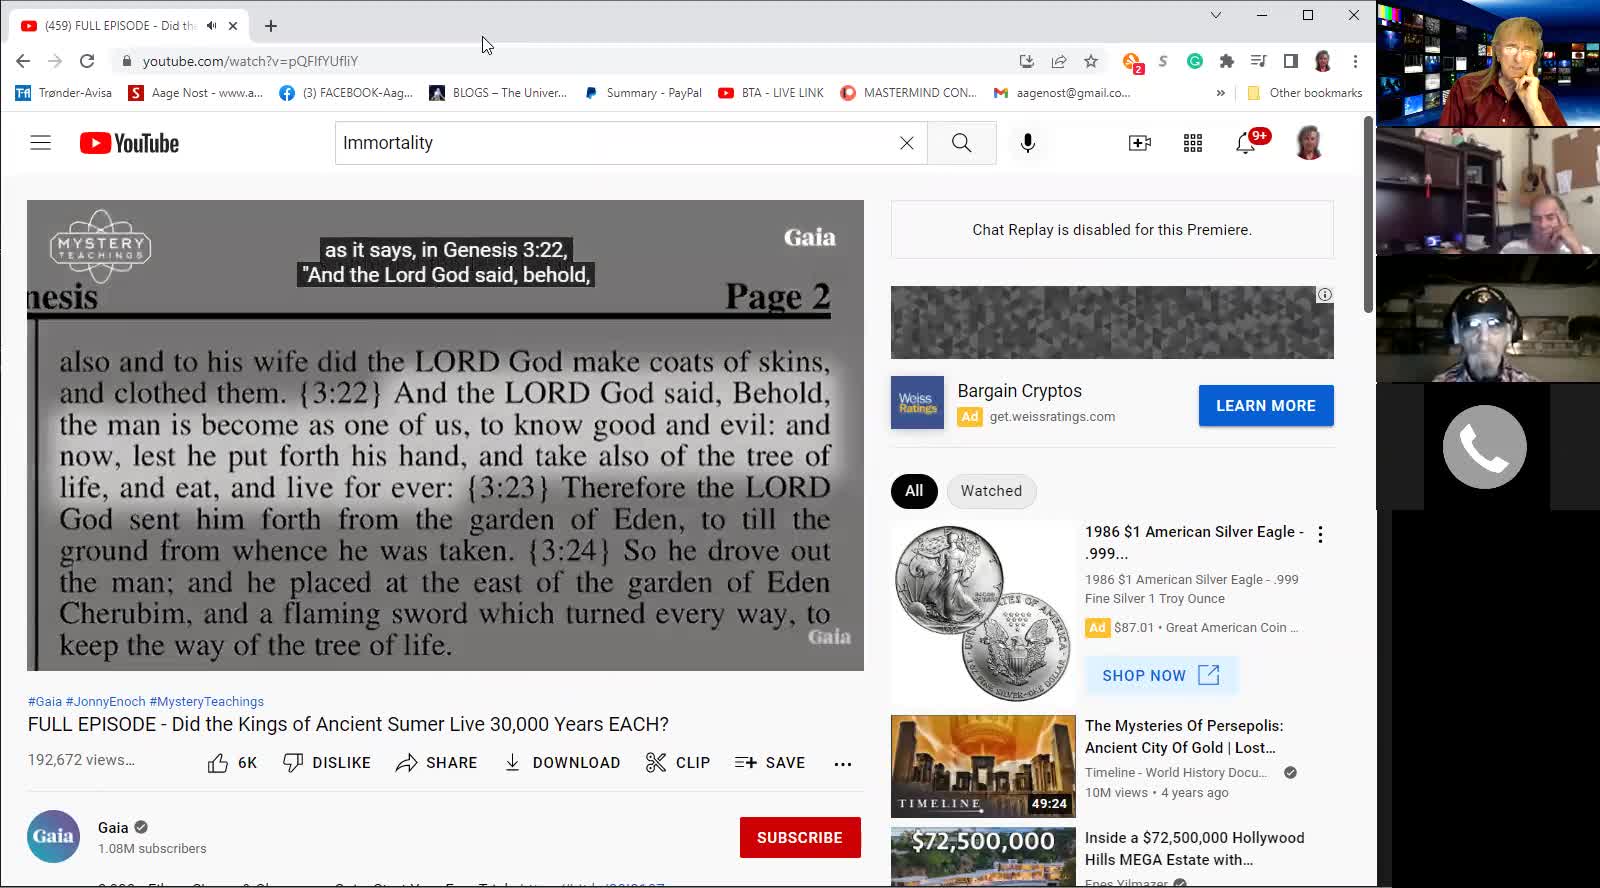Bookmark this page with star icon
1600x888 pixels.
[x=1091, y=61]
